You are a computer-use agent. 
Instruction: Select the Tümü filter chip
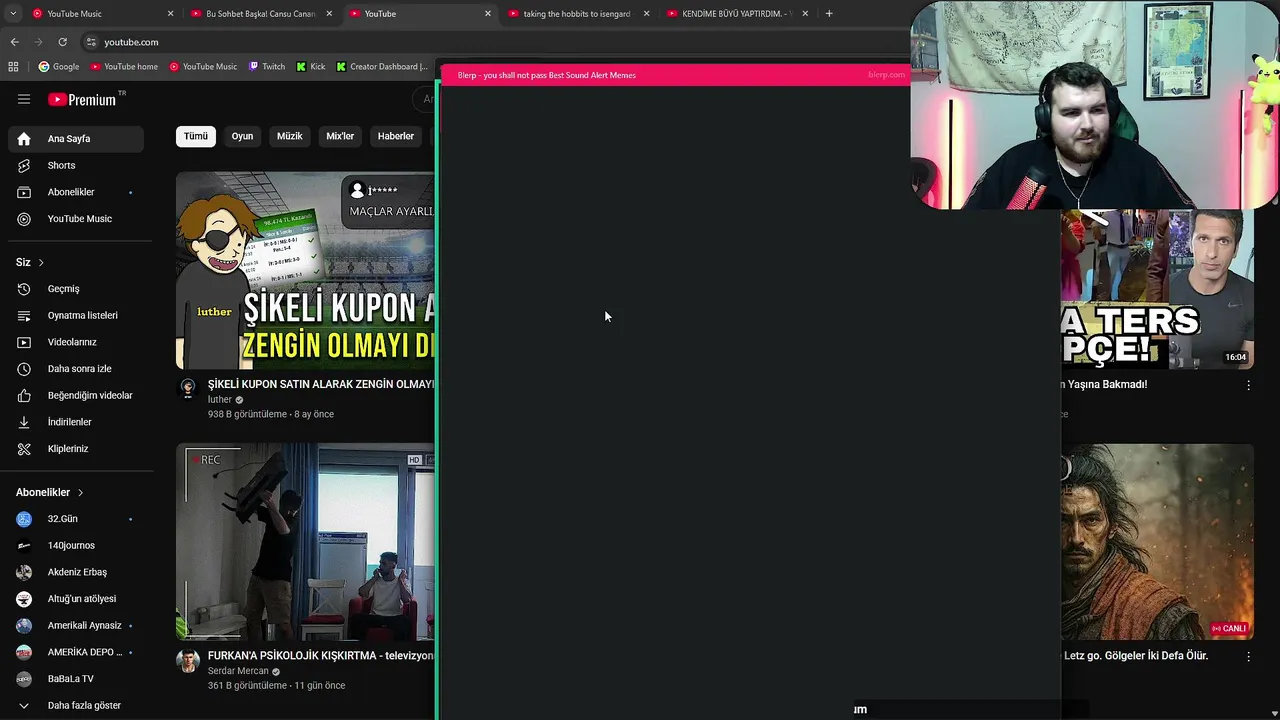(x=196, y=136)
